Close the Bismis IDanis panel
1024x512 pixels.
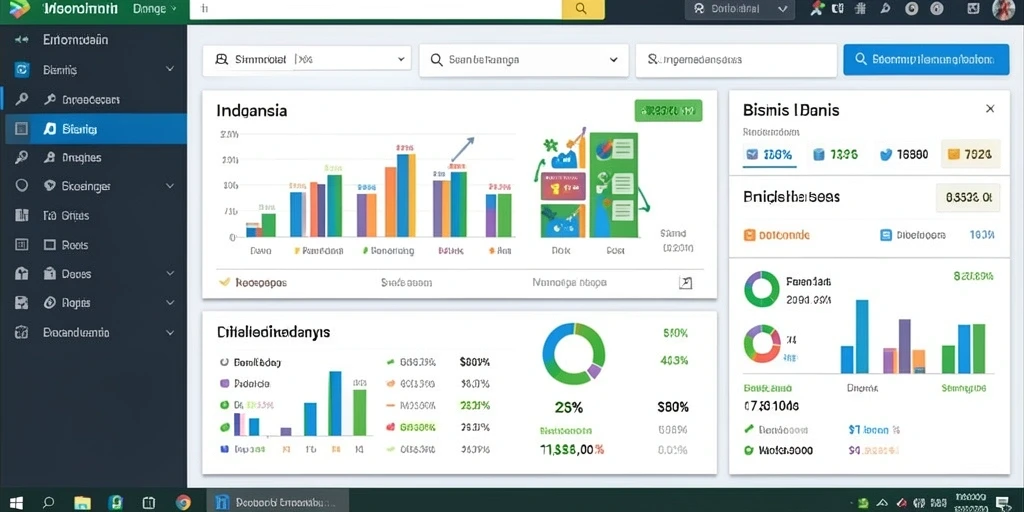point(990,109)
